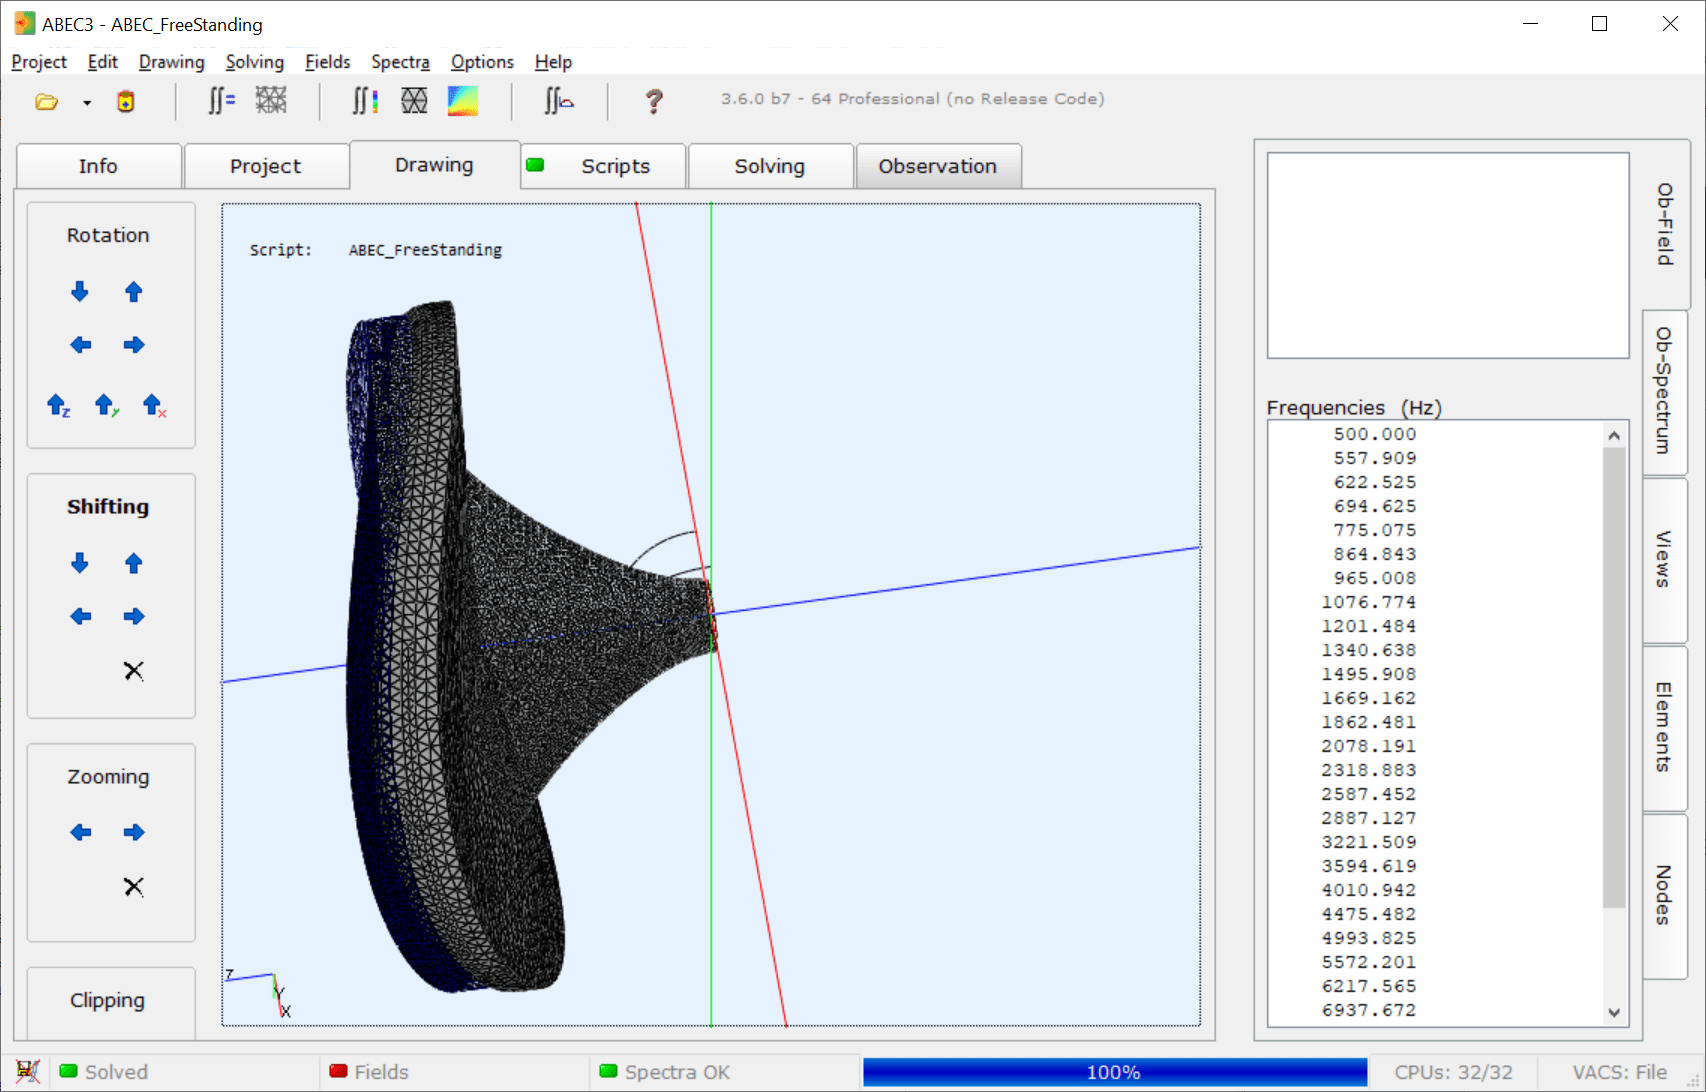The height and width of the screenshot is (1092, 1706).
Task: Open the Options menu
Action: pos(482,62)
